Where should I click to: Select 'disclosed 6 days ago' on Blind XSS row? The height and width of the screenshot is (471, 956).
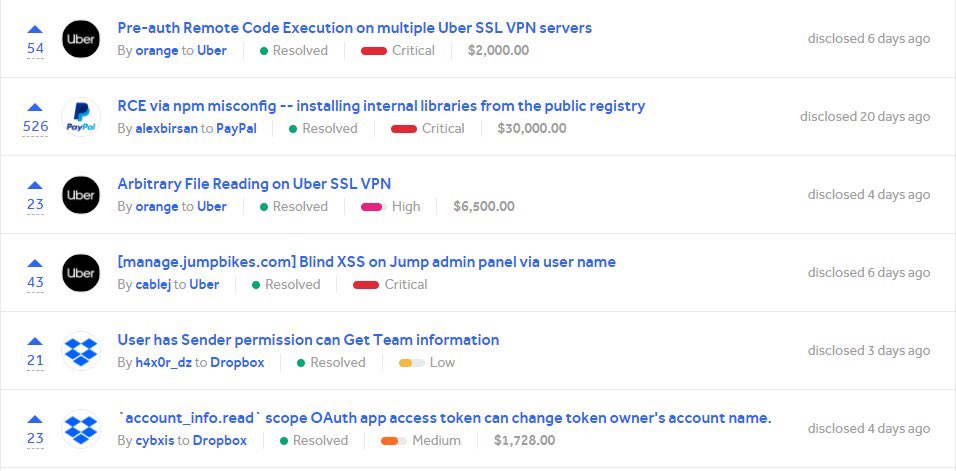869,272
